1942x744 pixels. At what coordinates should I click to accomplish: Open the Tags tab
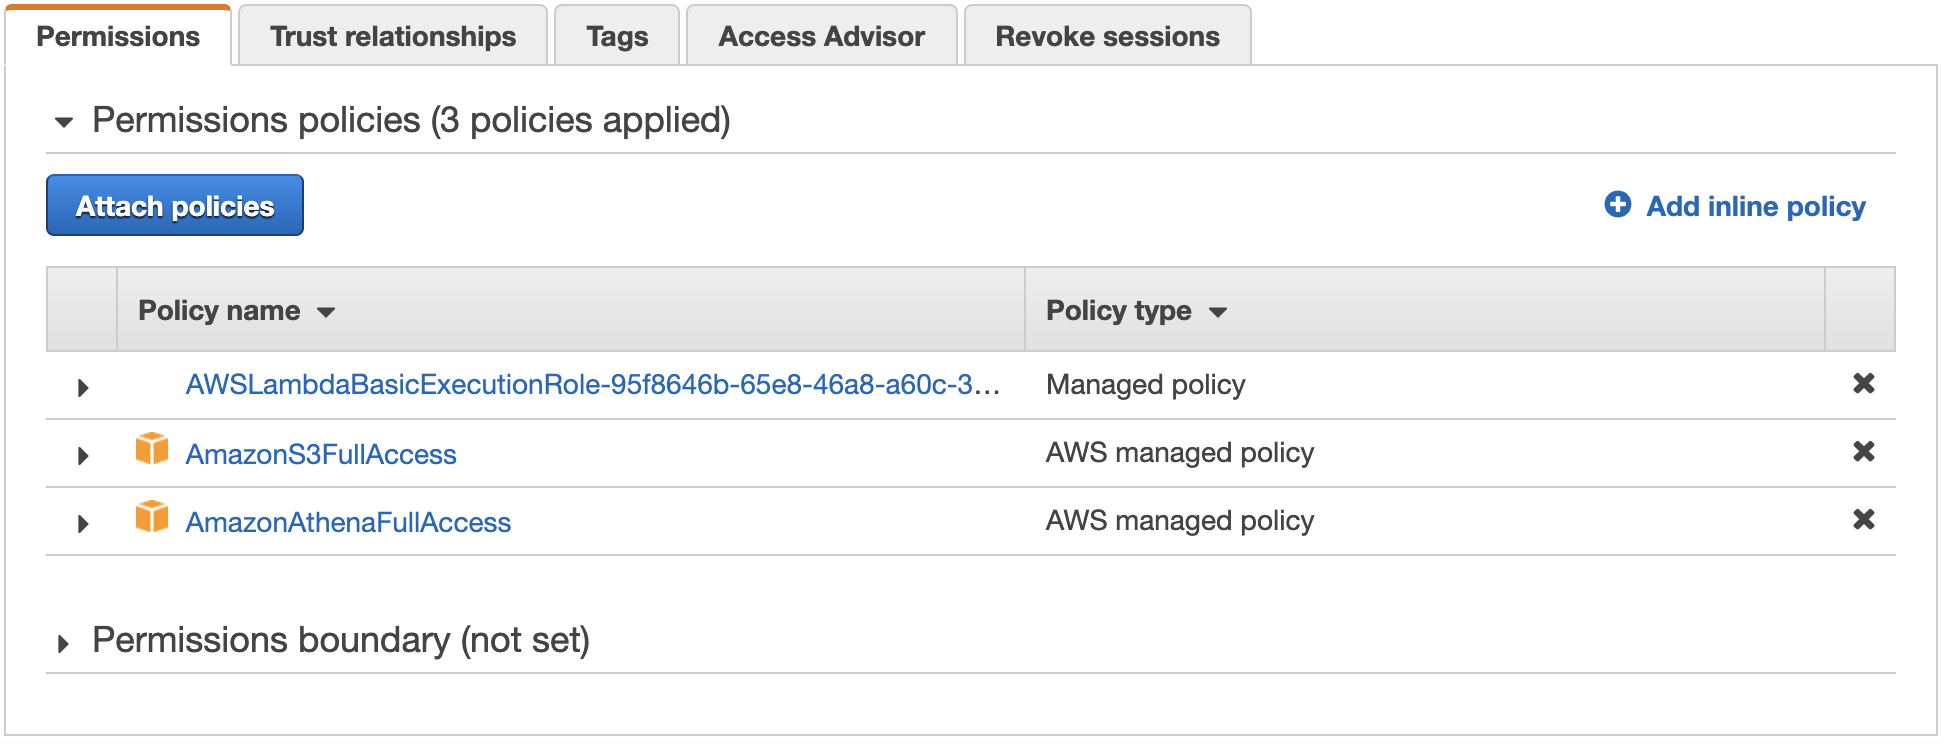[617, 36]
